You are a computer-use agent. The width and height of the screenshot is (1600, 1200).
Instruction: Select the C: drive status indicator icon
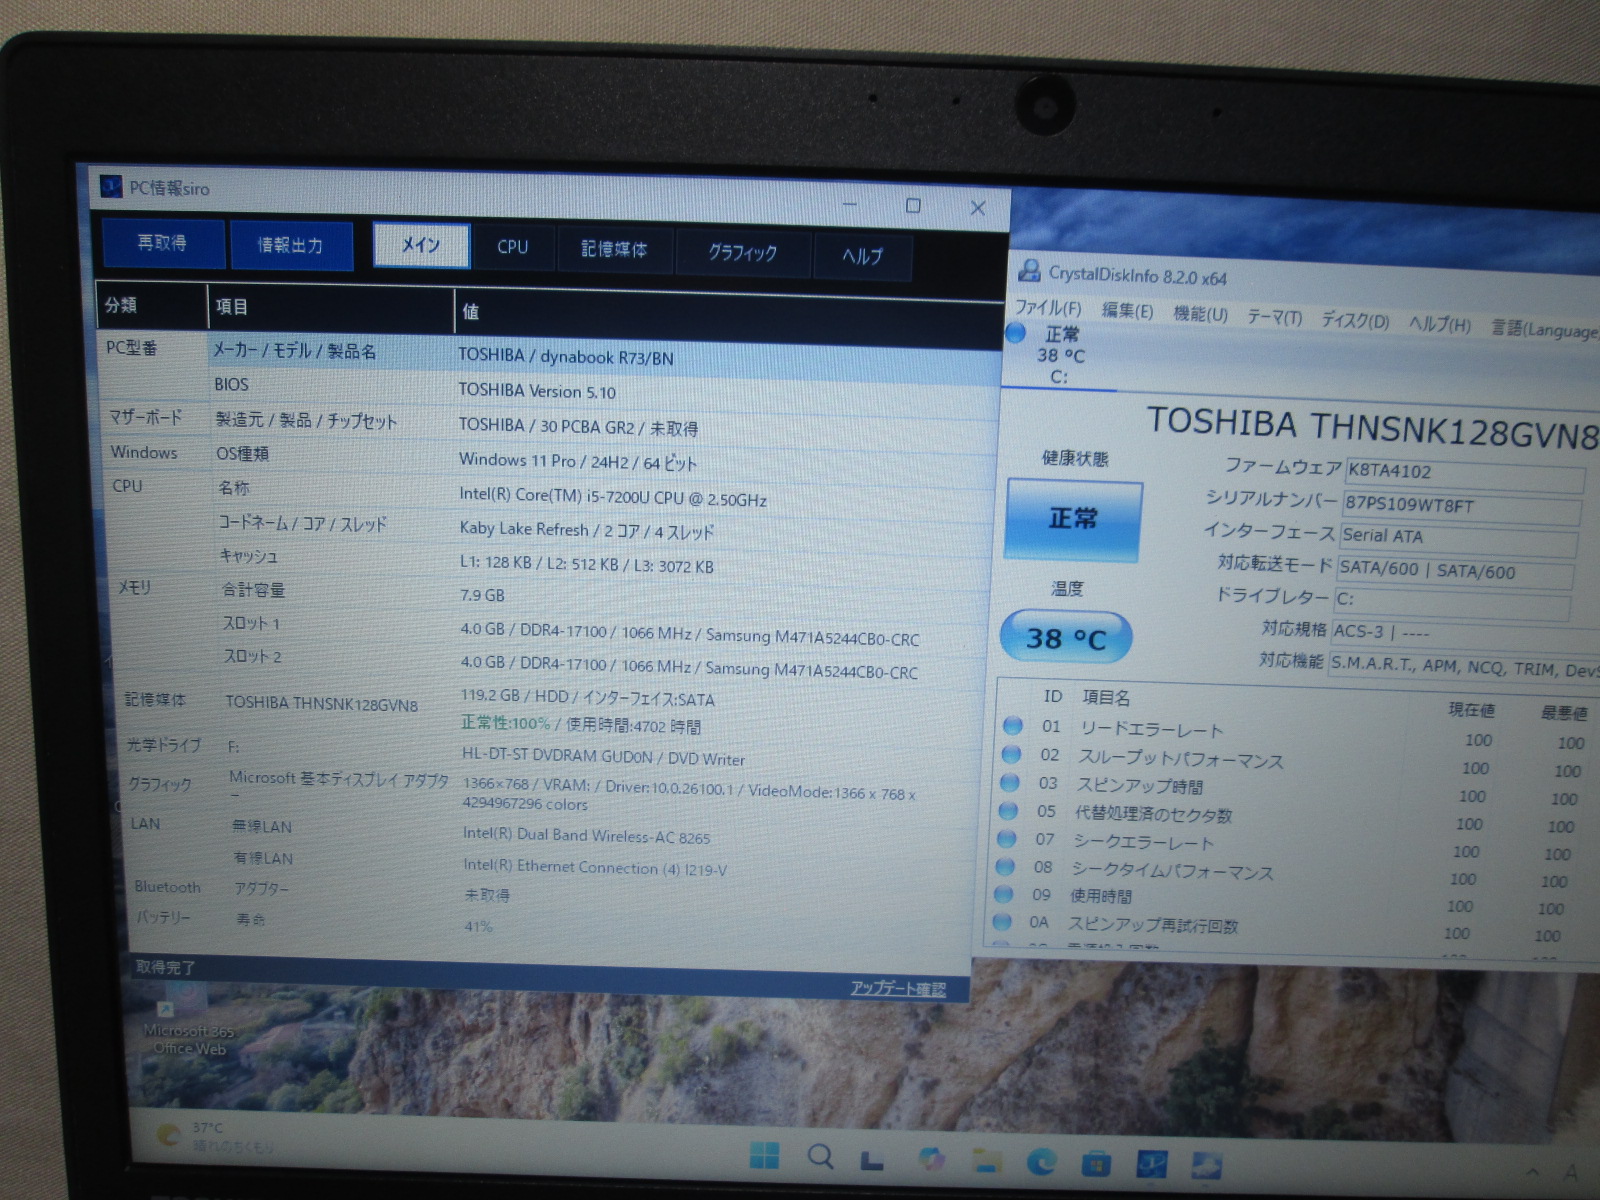1016,332
